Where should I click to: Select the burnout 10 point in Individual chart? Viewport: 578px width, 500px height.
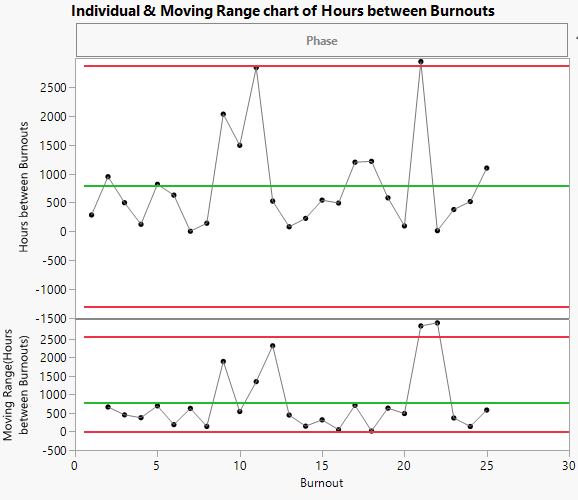(240, 145)
